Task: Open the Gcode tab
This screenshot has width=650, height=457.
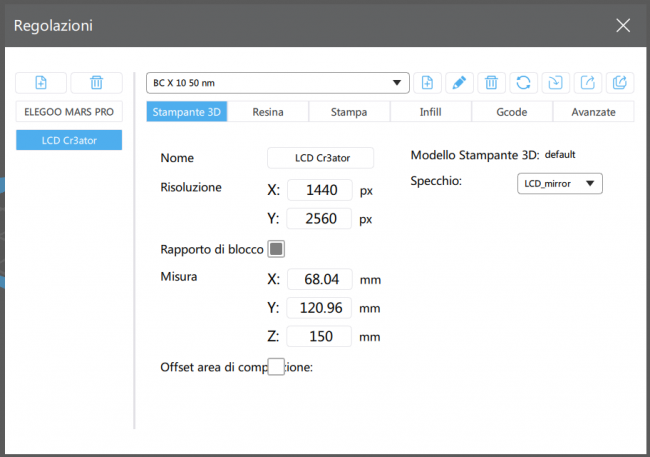Action: (511, 112)
